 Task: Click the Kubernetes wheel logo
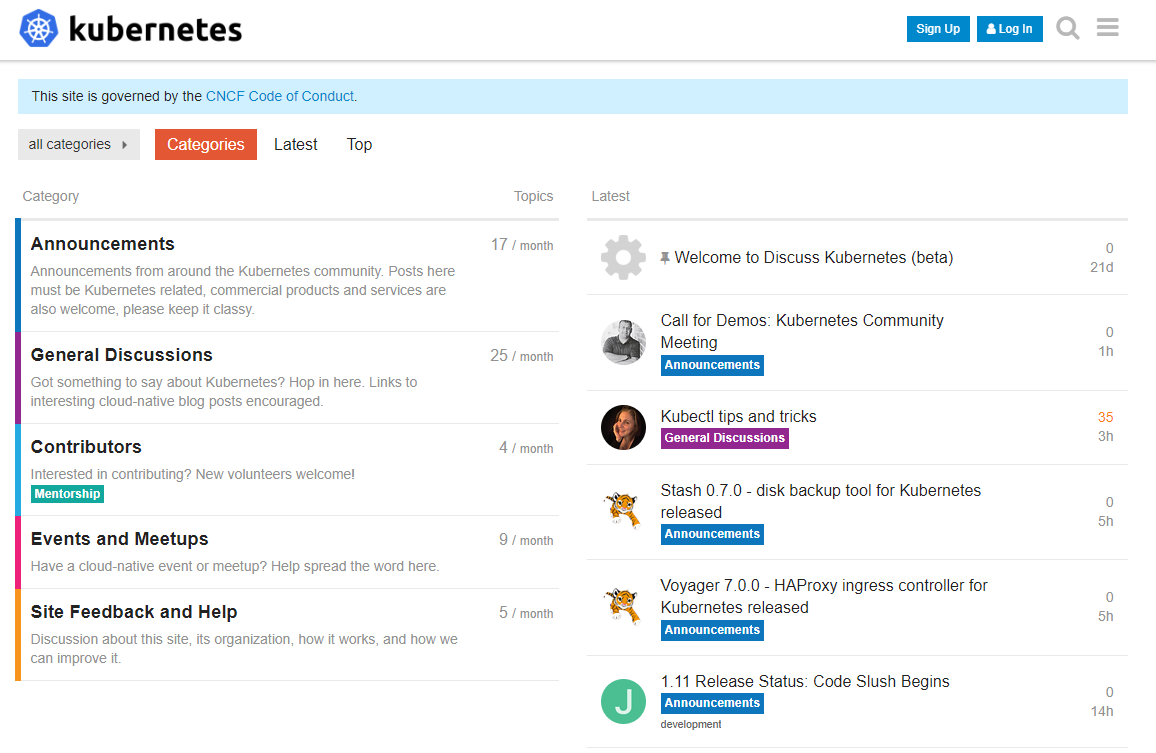coord(40,29)
